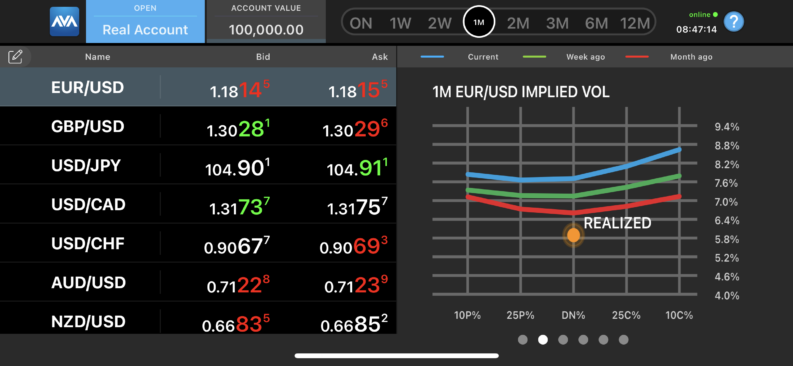Expand the Account Value panel

point(266,21)
